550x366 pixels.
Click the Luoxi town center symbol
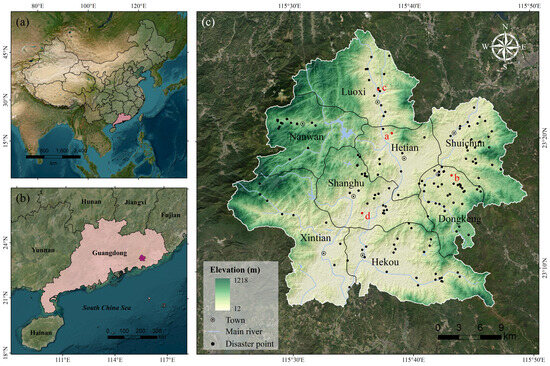(x=377, y=102)
